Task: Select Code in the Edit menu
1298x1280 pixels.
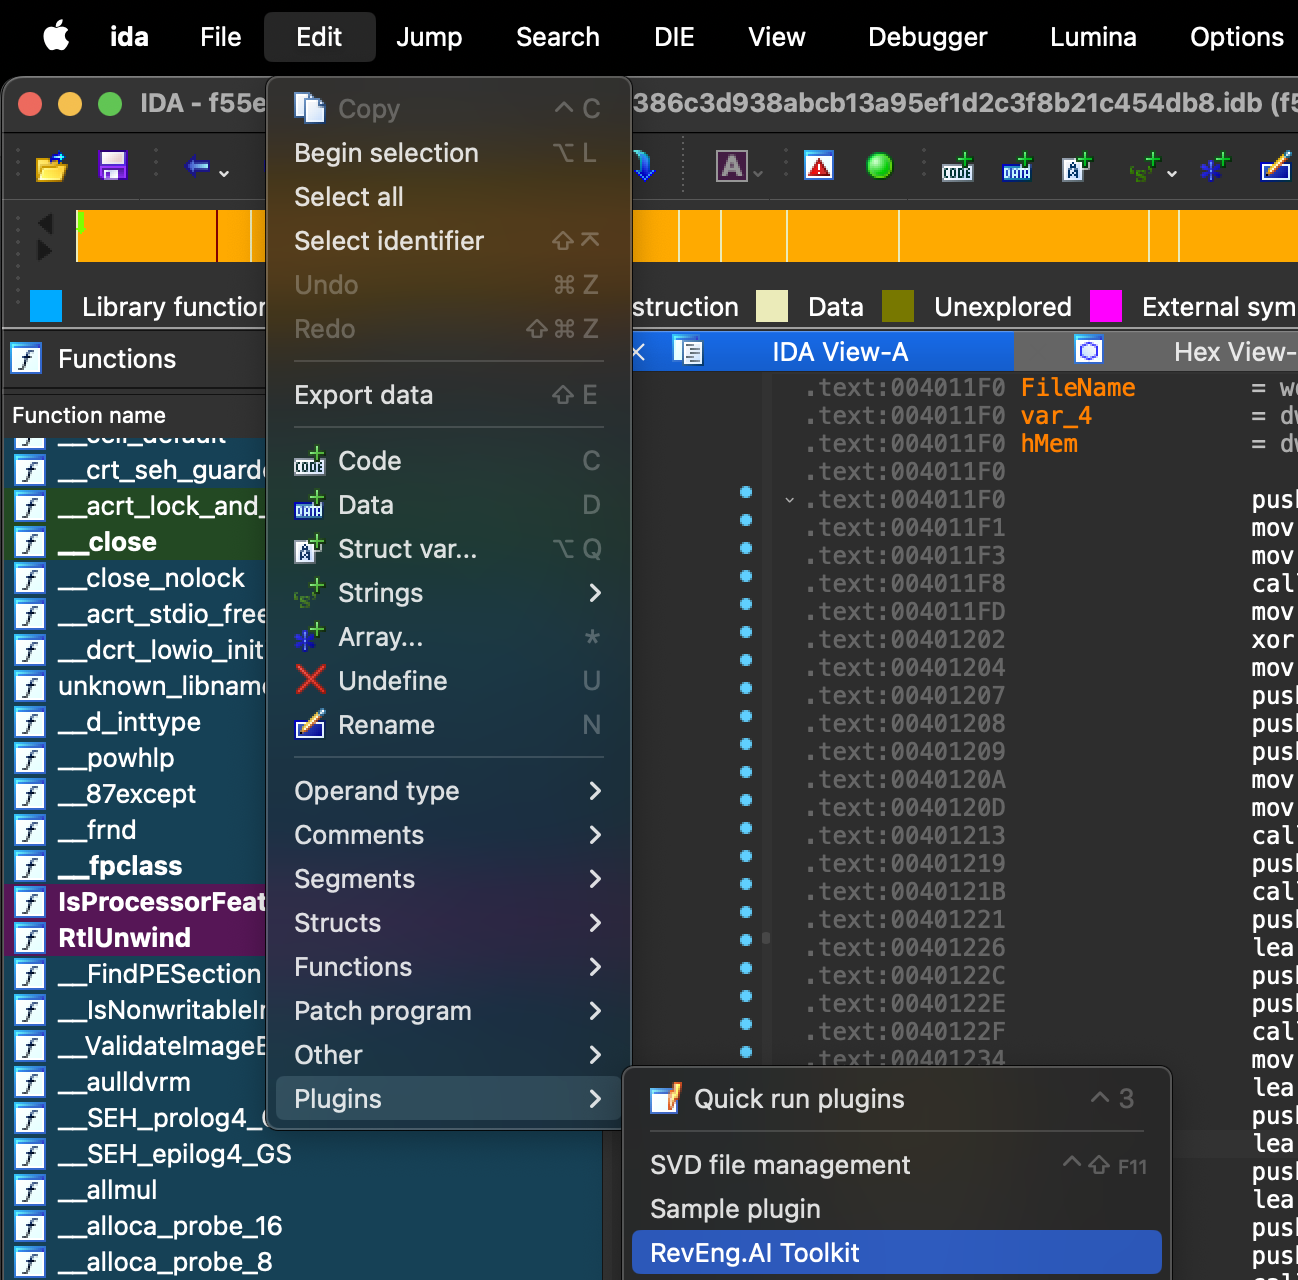Action: pos(449,461)
